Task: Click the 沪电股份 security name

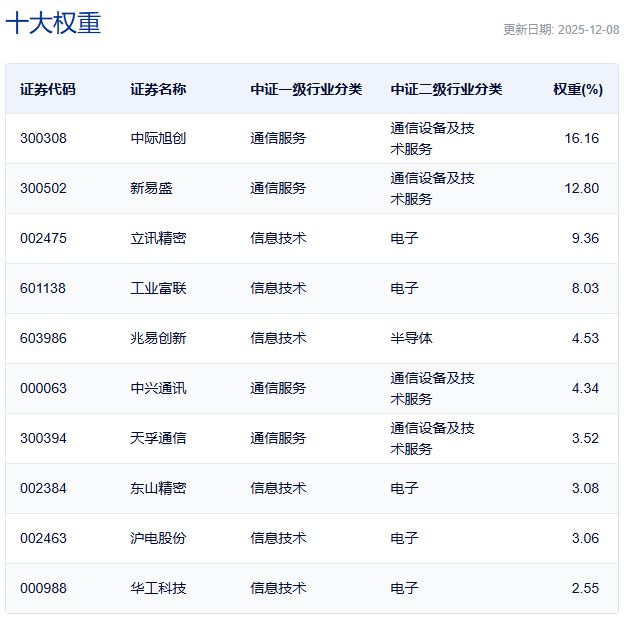Action: [x=158, y=538]
